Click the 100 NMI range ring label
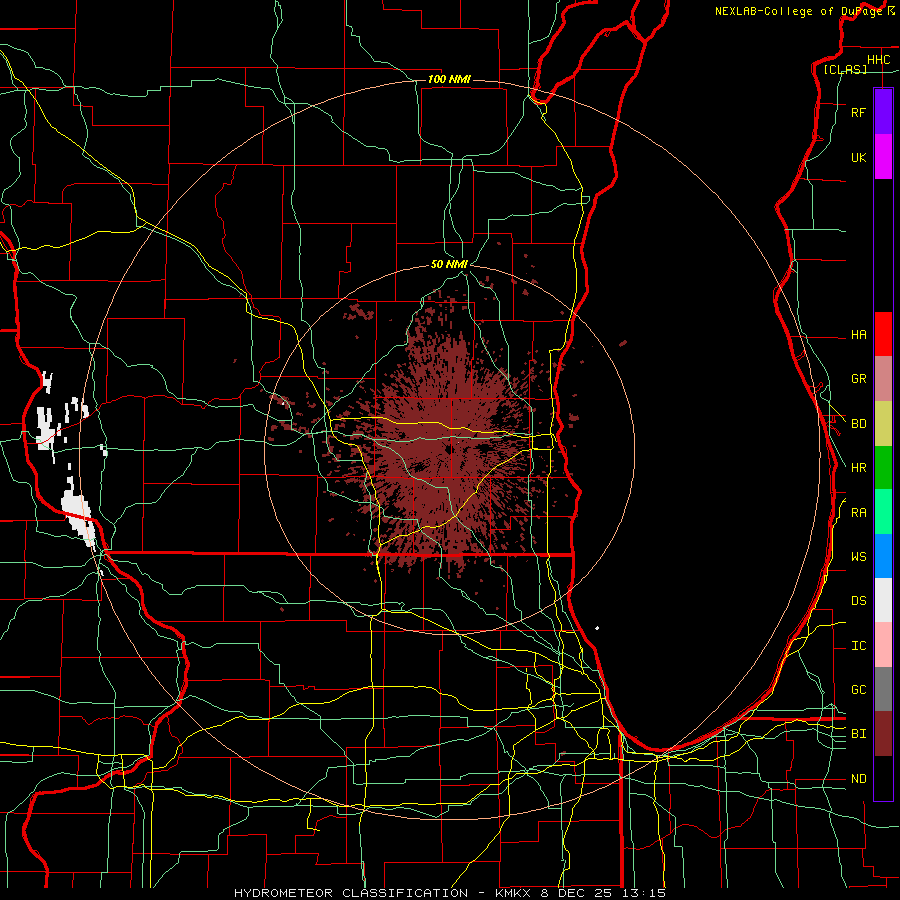Screen dimensions: 900x900 coord(449,79)
